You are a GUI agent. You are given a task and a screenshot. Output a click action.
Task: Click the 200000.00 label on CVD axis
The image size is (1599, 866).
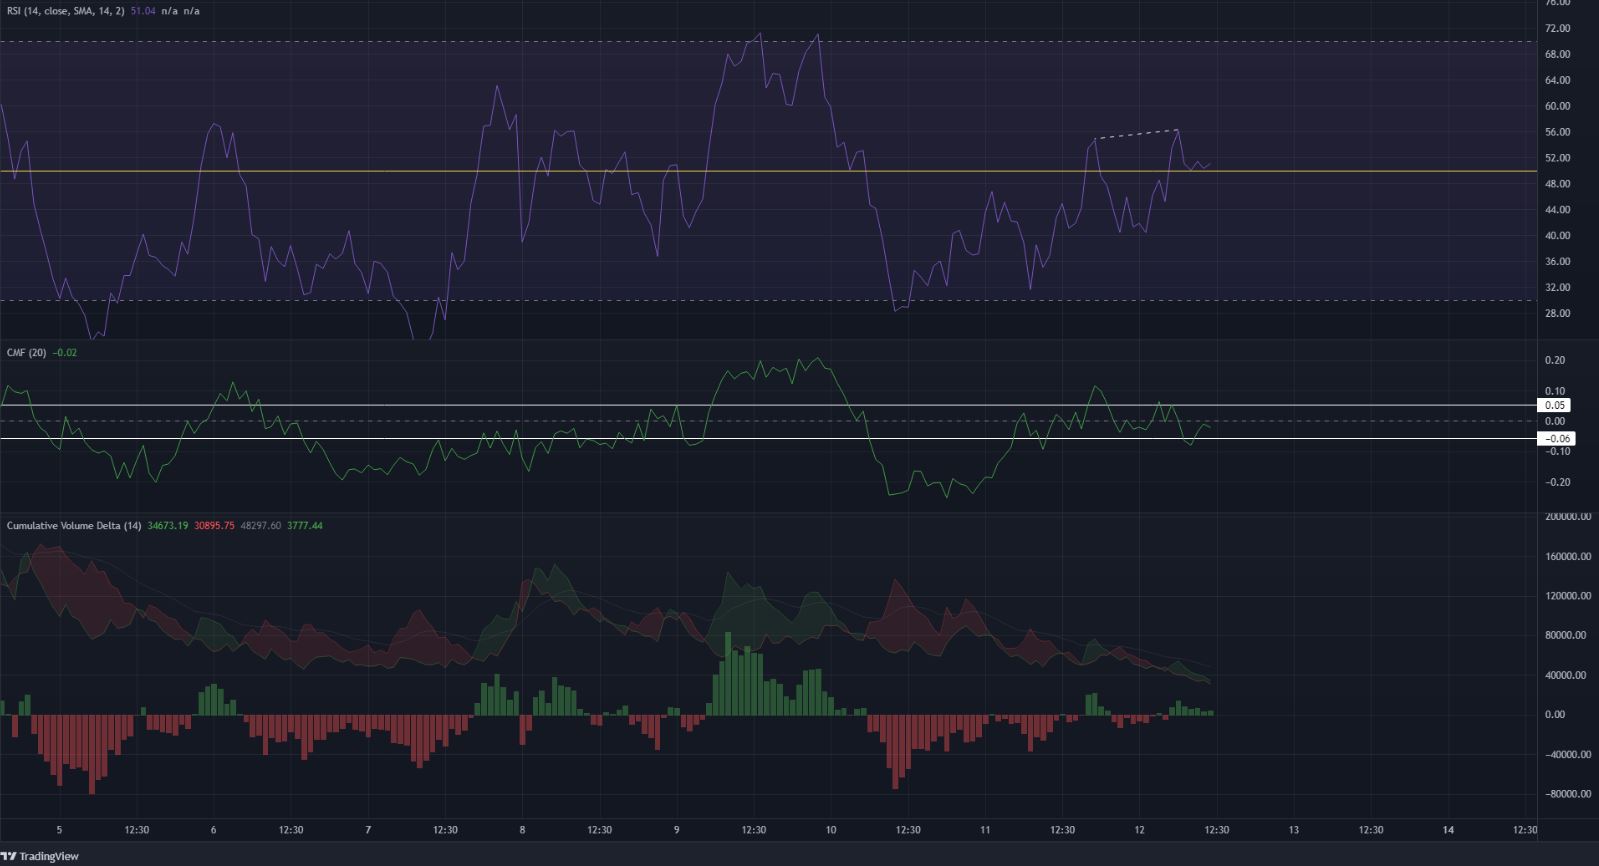(1567, 517)
